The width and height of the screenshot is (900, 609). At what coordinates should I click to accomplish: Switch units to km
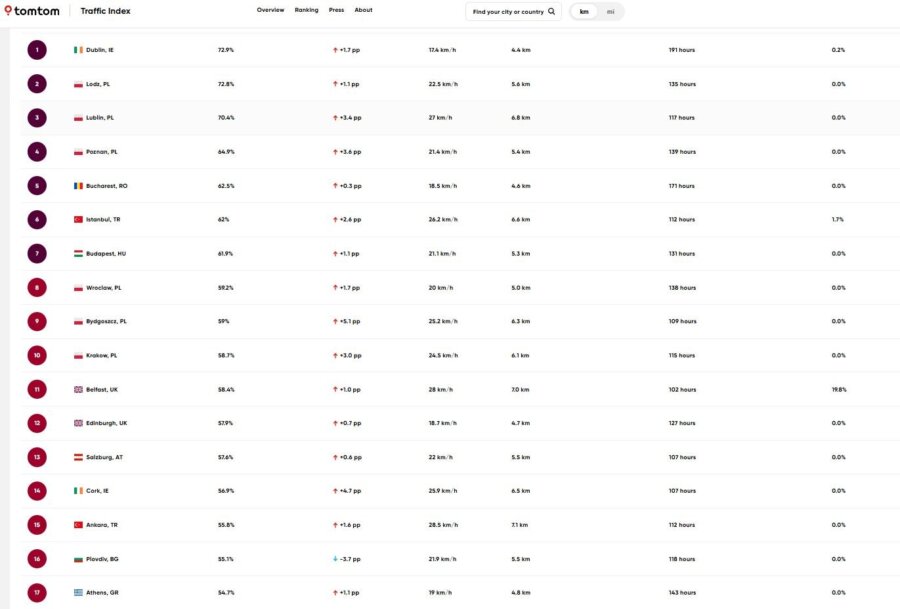584,12
